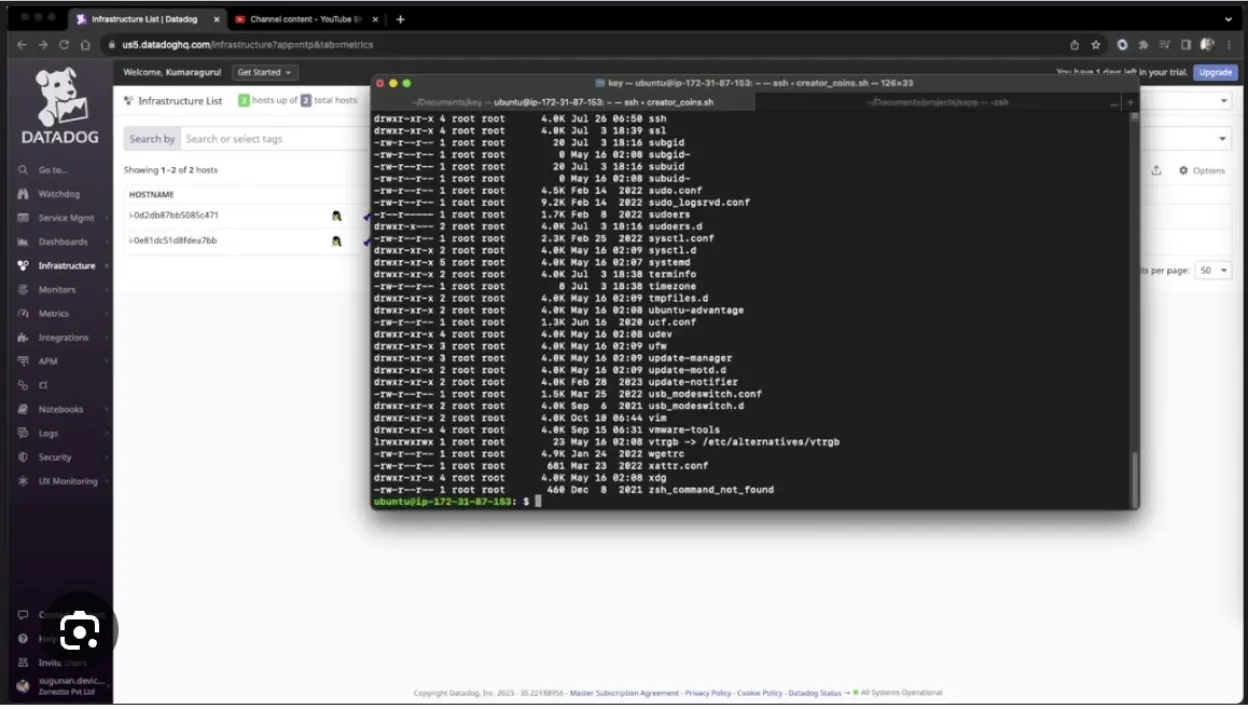Click Linux penguin icon for host i-0e81dc51d8fdea7bb
The height and width of the screenshot is (710, 1248).
337,241
